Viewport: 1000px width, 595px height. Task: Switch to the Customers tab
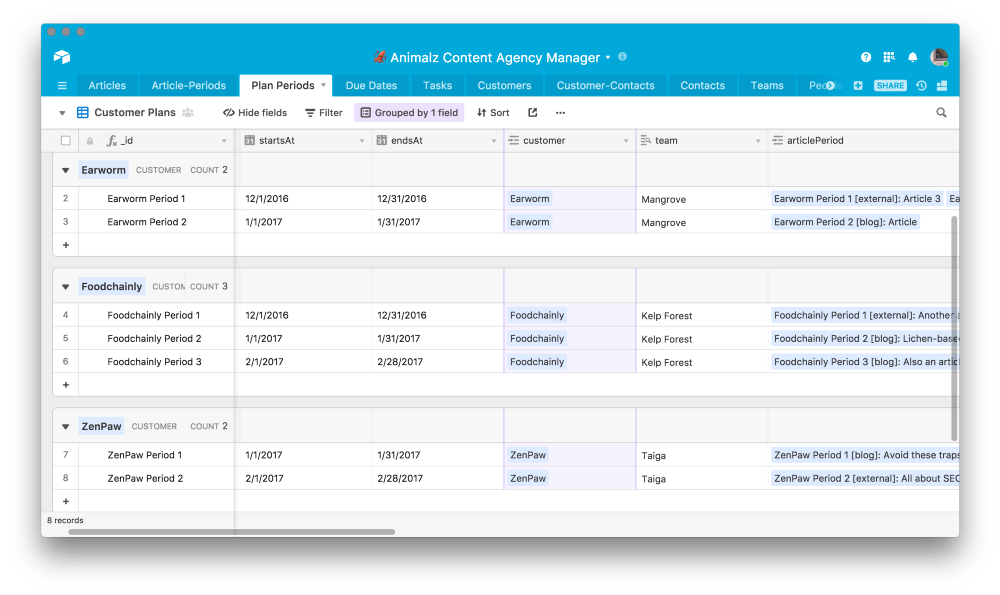pos(504,85)
